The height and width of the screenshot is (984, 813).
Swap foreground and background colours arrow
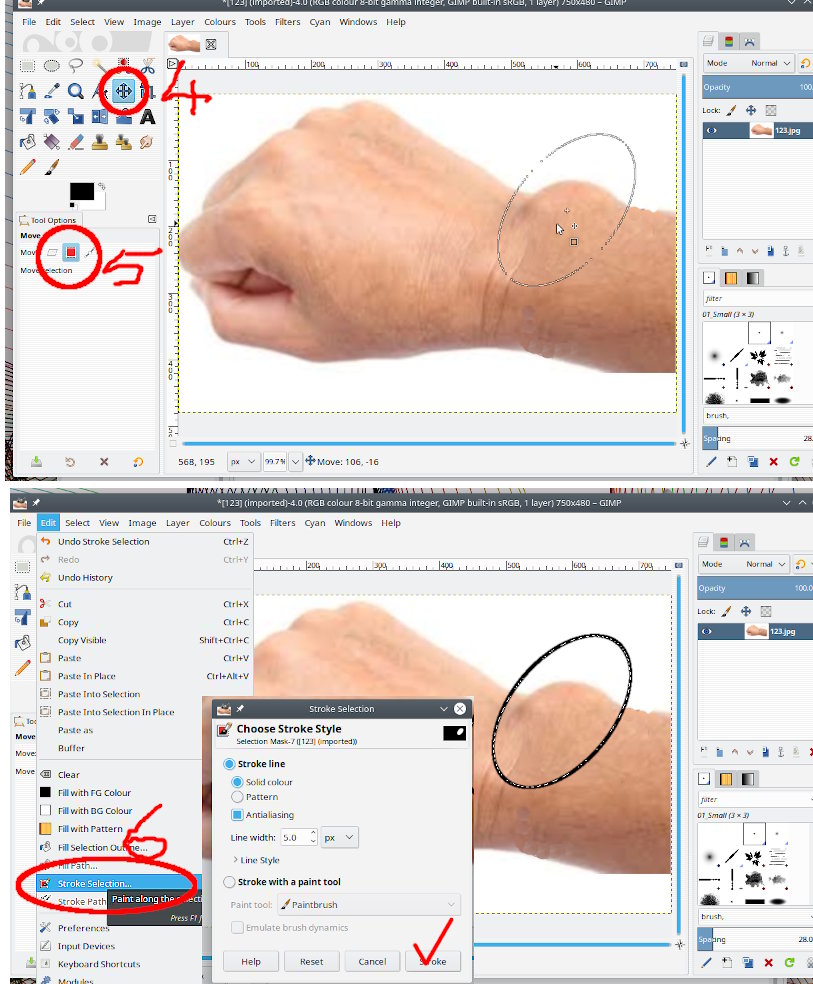(102, 186)
